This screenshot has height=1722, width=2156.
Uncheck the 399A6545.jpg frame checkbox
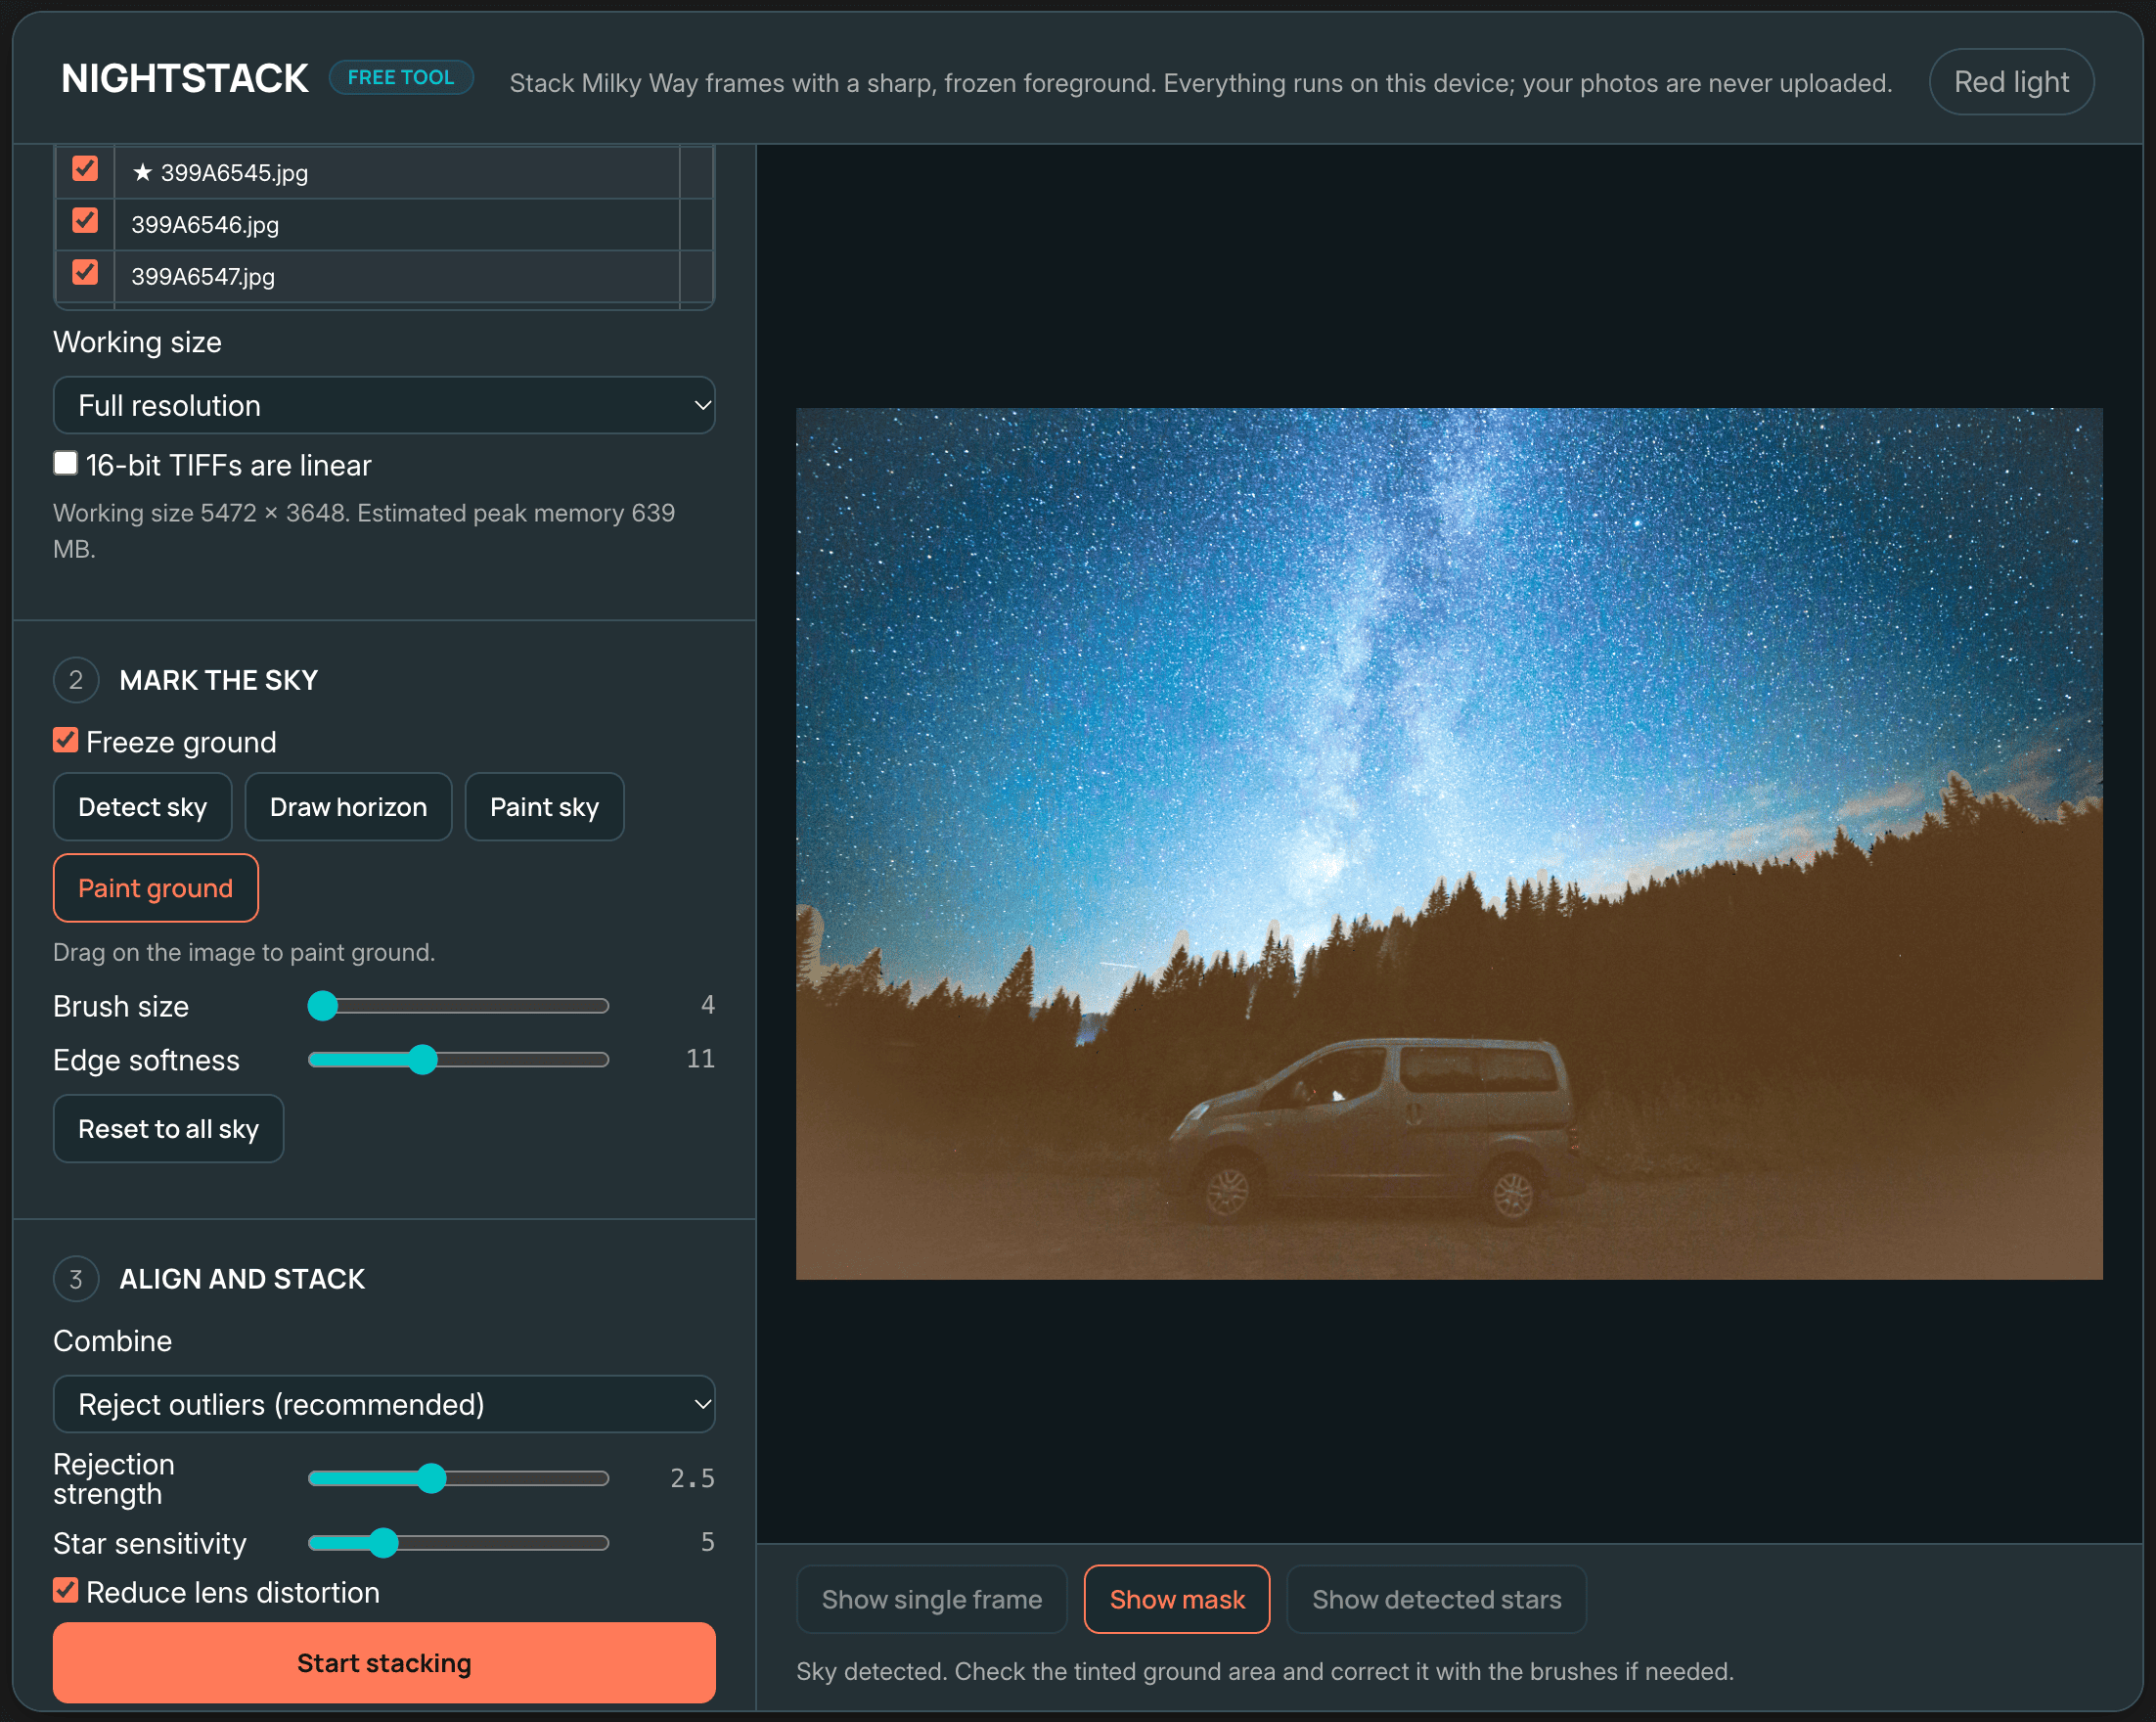[x=85, y=169]
